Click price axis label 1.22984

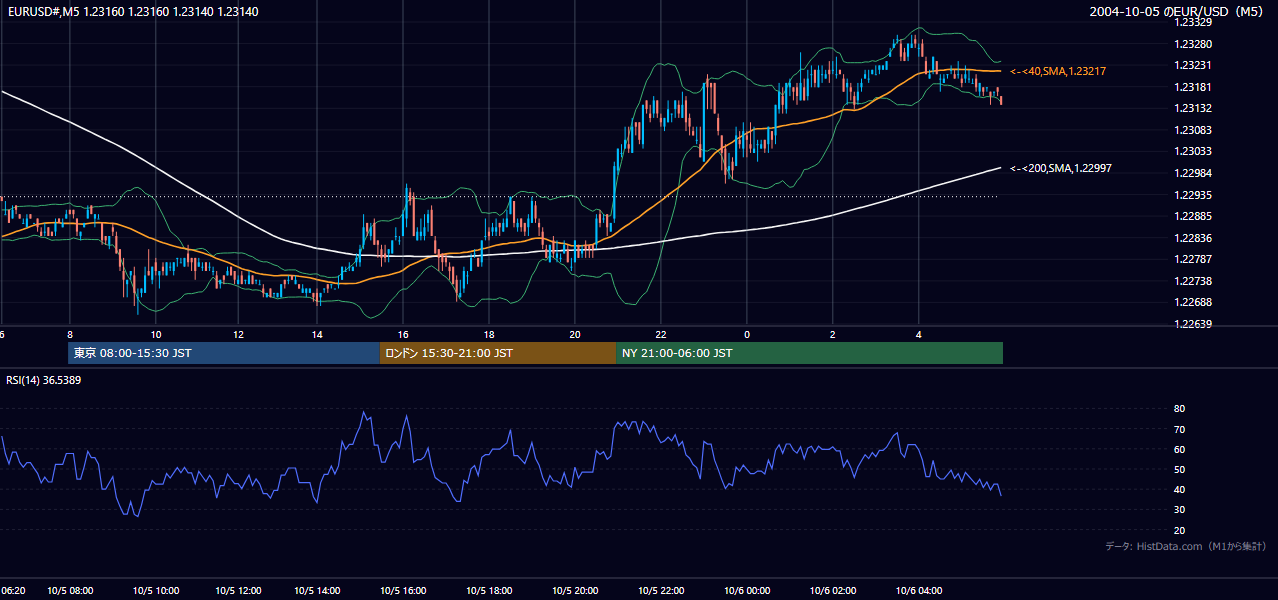click(x=1192, y=173)
